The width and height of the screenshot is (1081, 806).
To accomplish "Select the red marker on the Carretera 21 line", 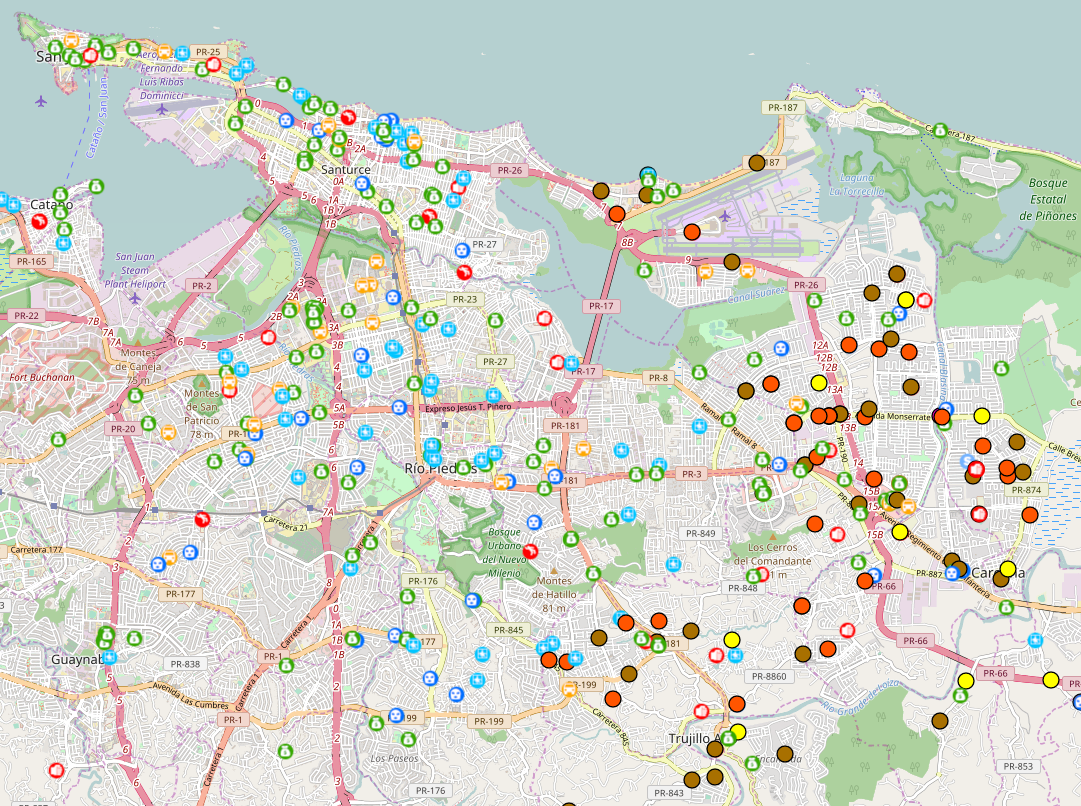I will click(x=202, y=519).
